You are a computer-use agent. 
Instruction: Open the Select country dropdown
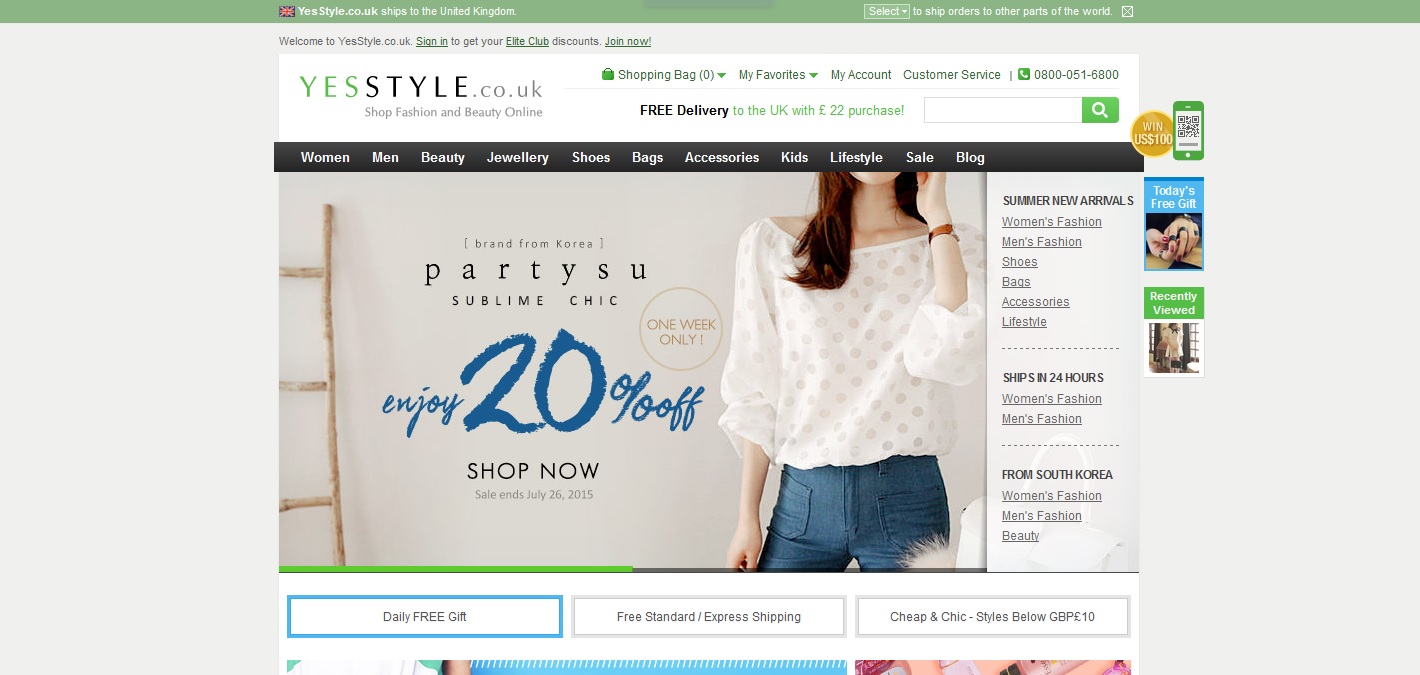coord(887,12)
